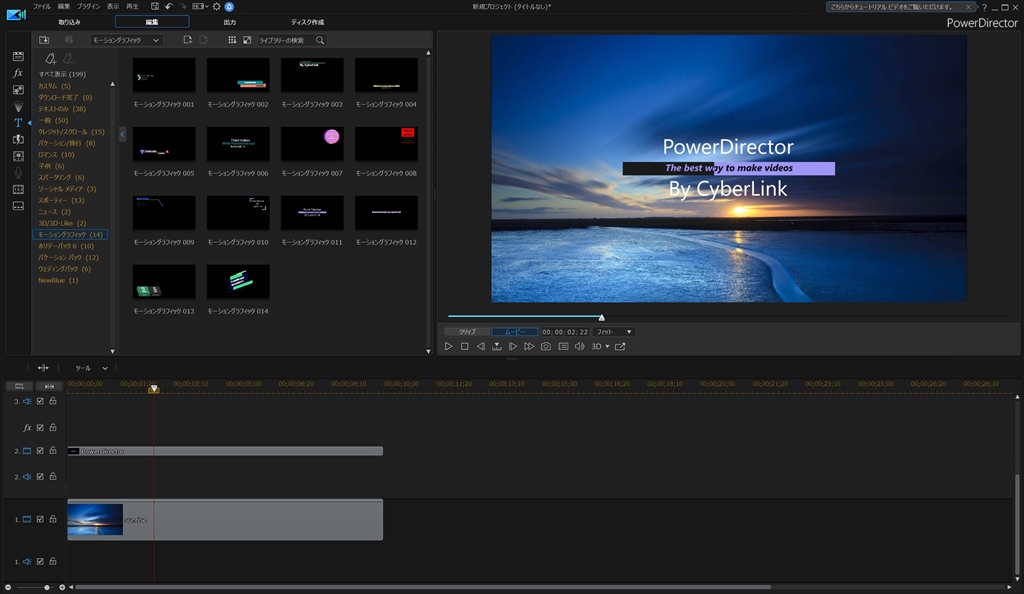Step to previous frame in preview
Screen dimensions: 1024x594
pyautogui.click(x=481, y=347)
